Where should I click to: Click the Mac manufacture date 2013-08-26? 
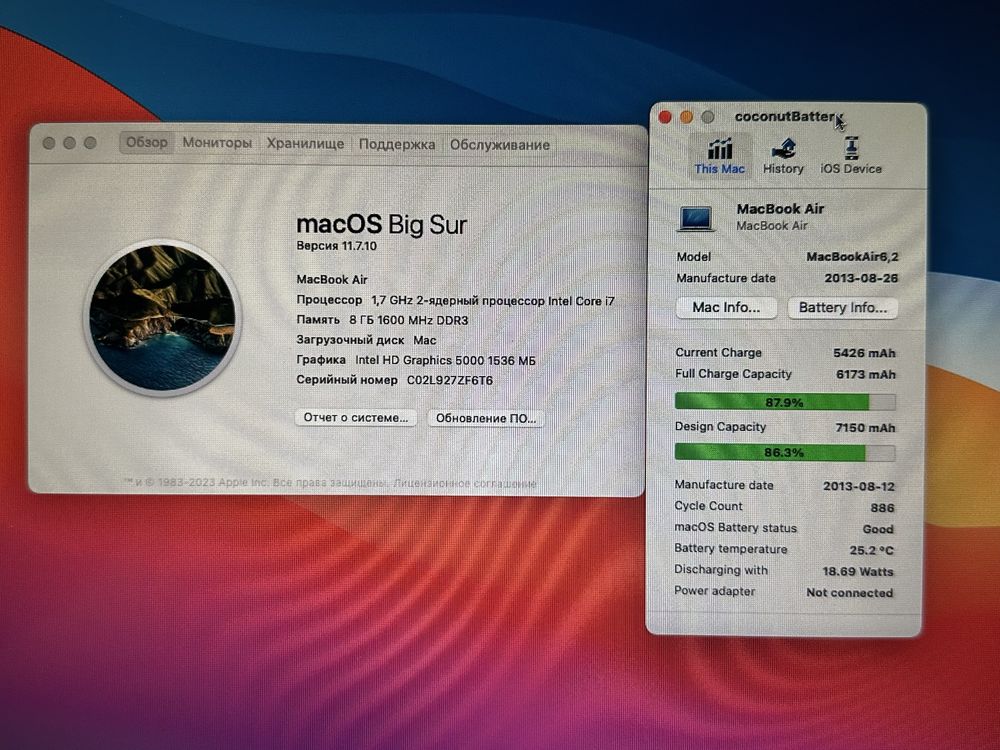tap(861, 278)
